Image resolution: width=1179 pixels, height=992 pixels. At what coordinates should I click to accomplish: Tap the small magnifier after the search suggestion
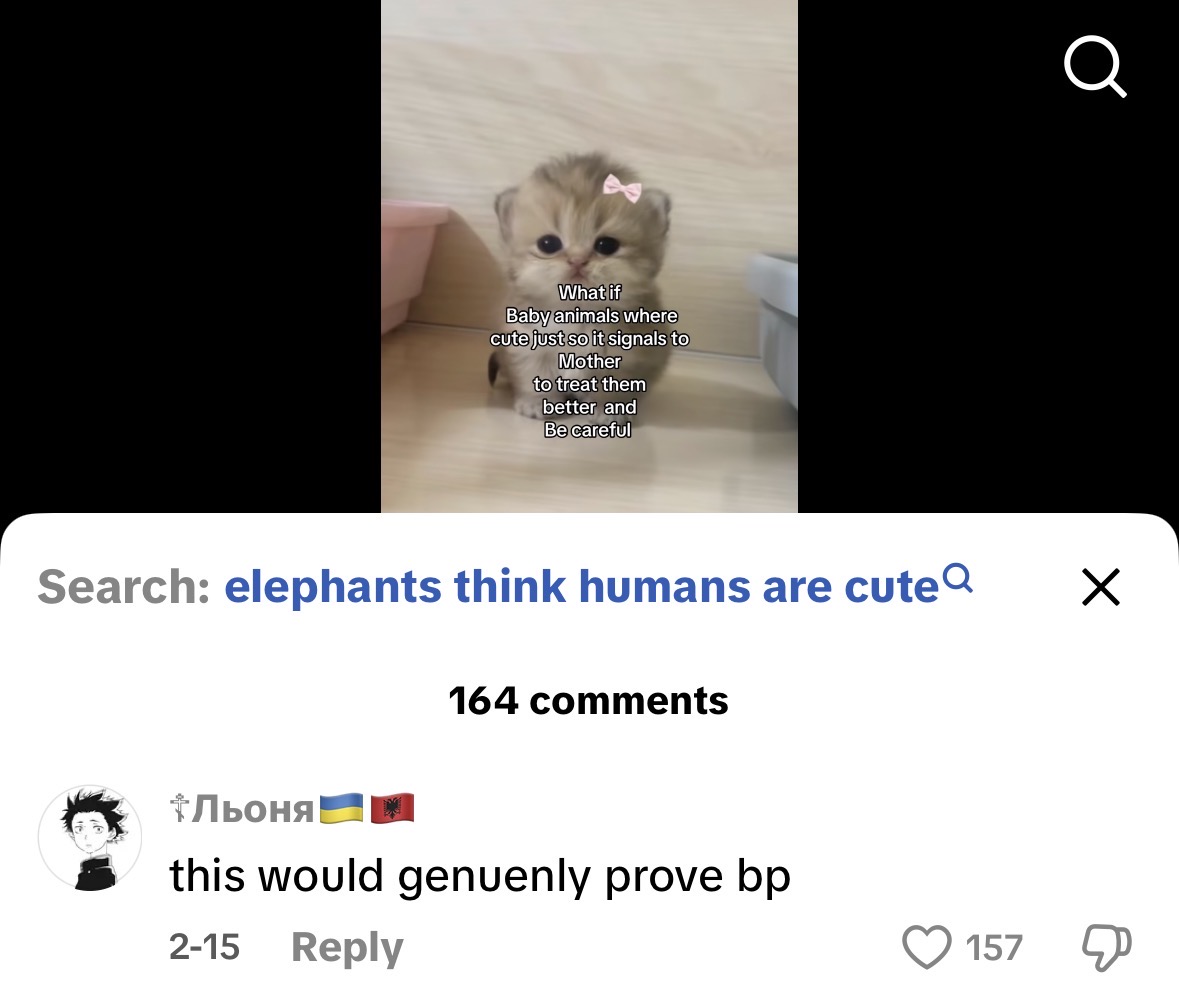(958, 578)
